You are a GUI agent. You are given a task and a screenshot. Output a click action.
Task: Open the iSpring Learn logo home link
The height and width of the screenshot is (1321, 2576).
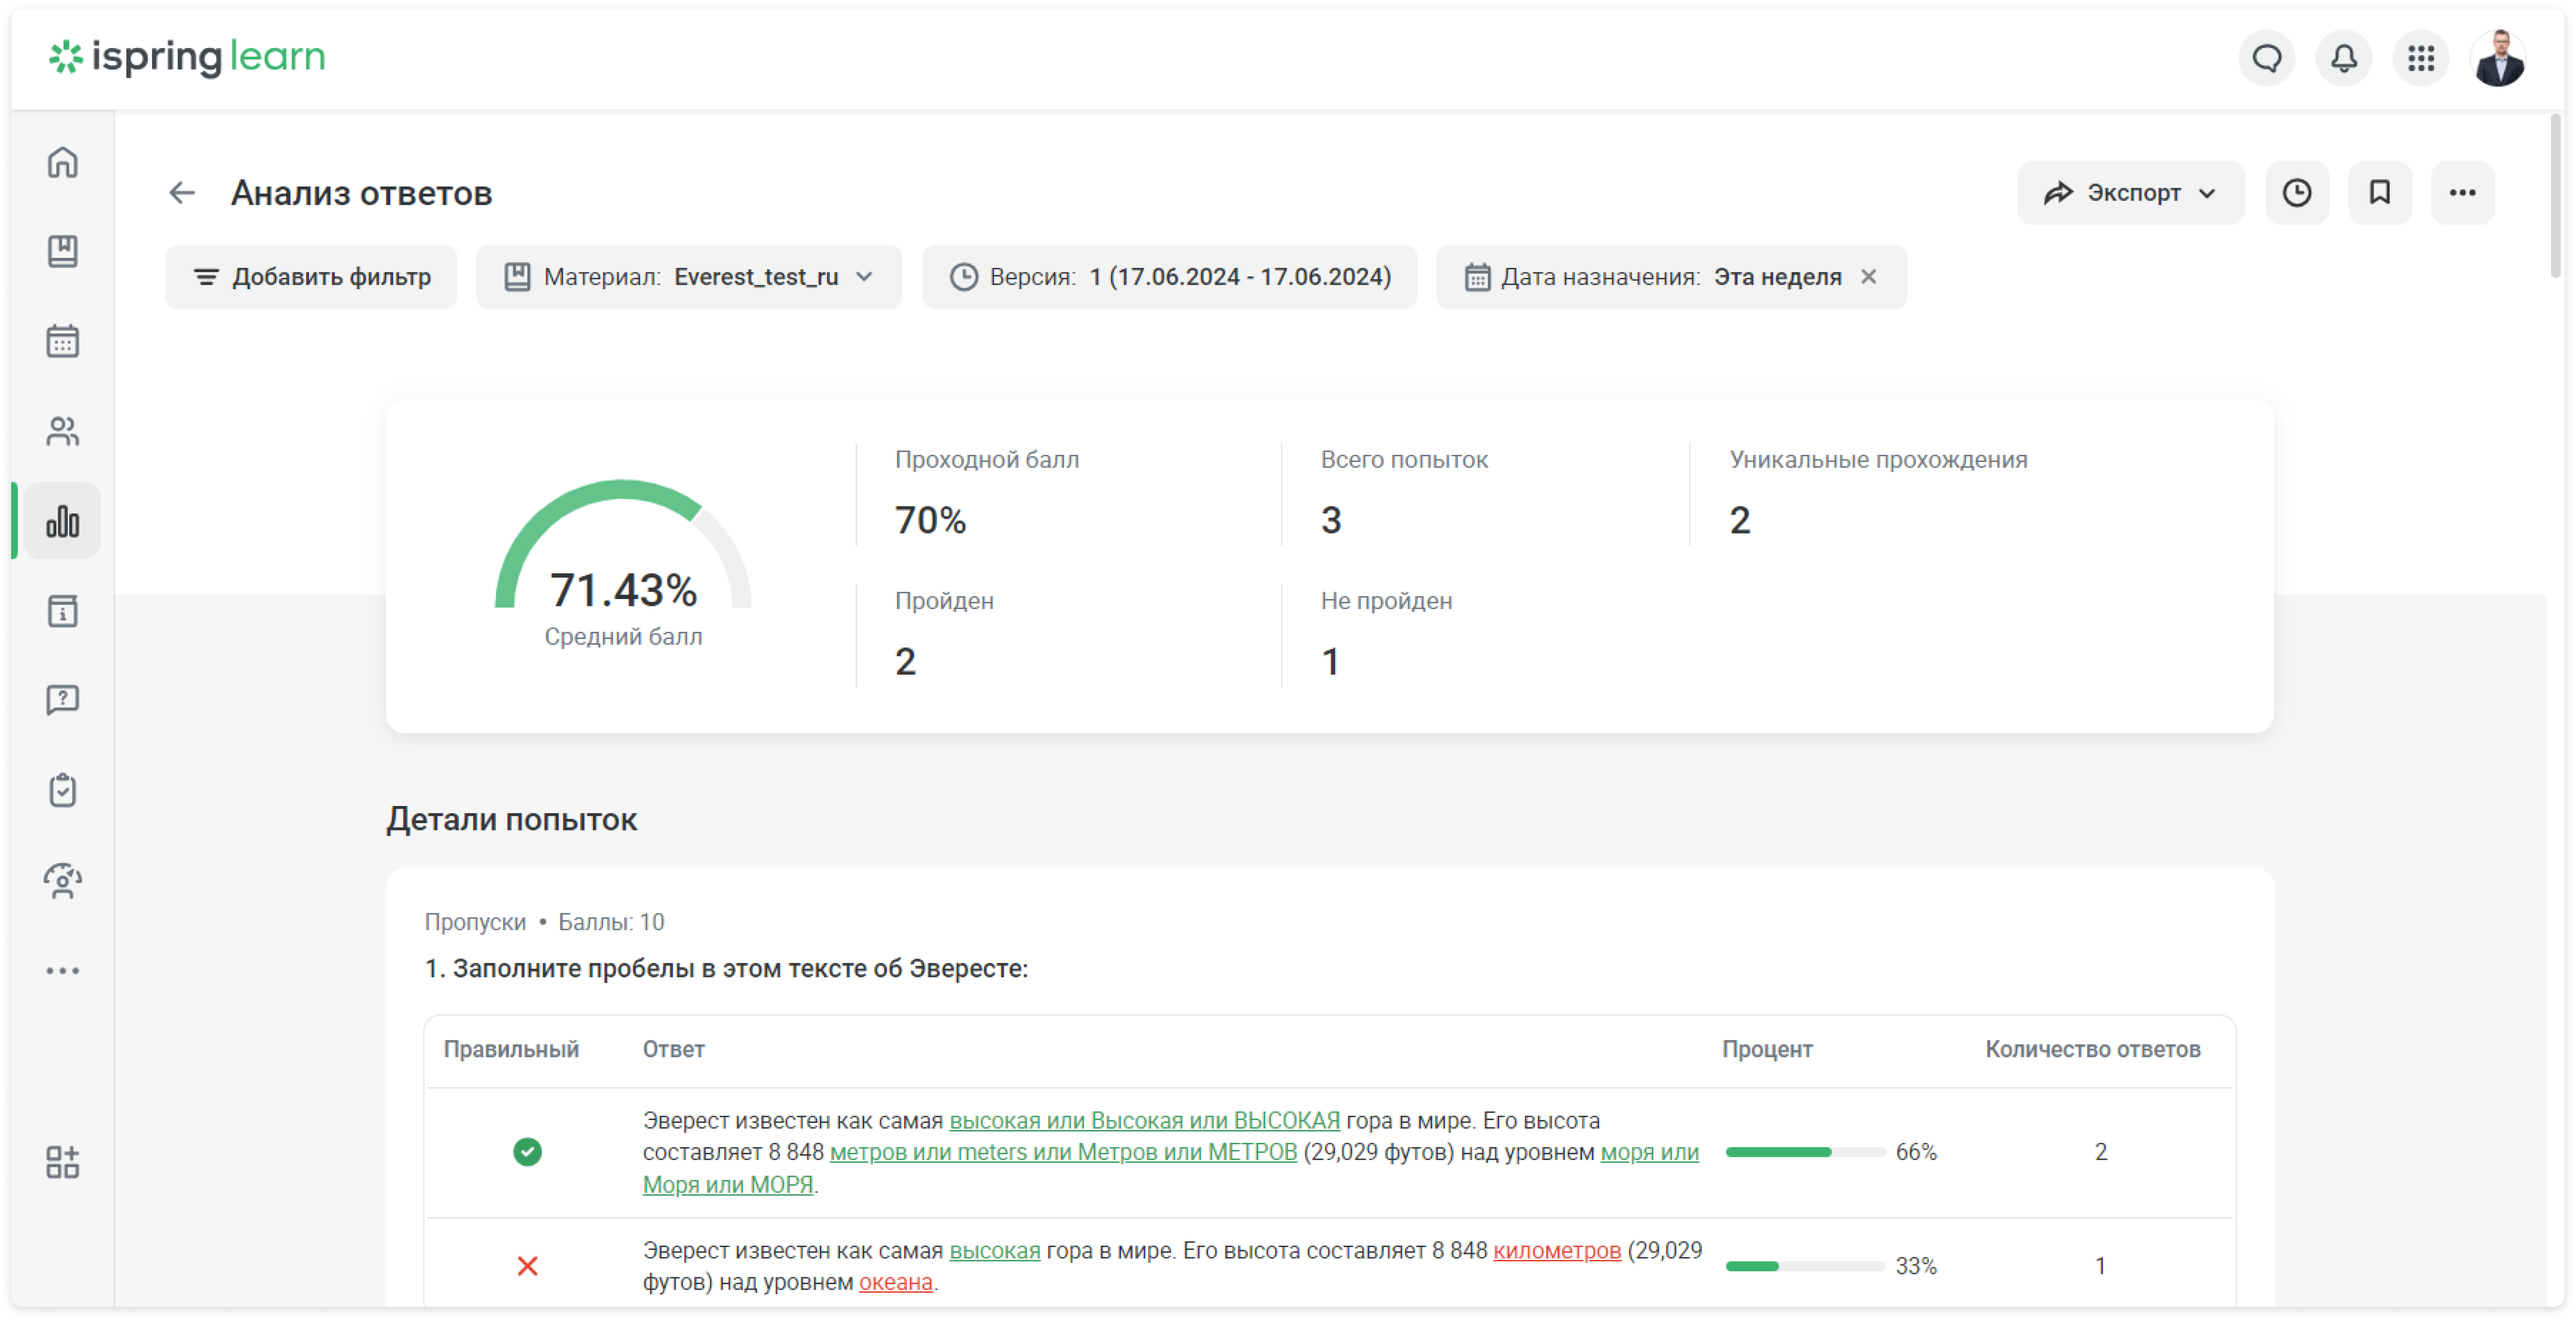coord(187,57)
